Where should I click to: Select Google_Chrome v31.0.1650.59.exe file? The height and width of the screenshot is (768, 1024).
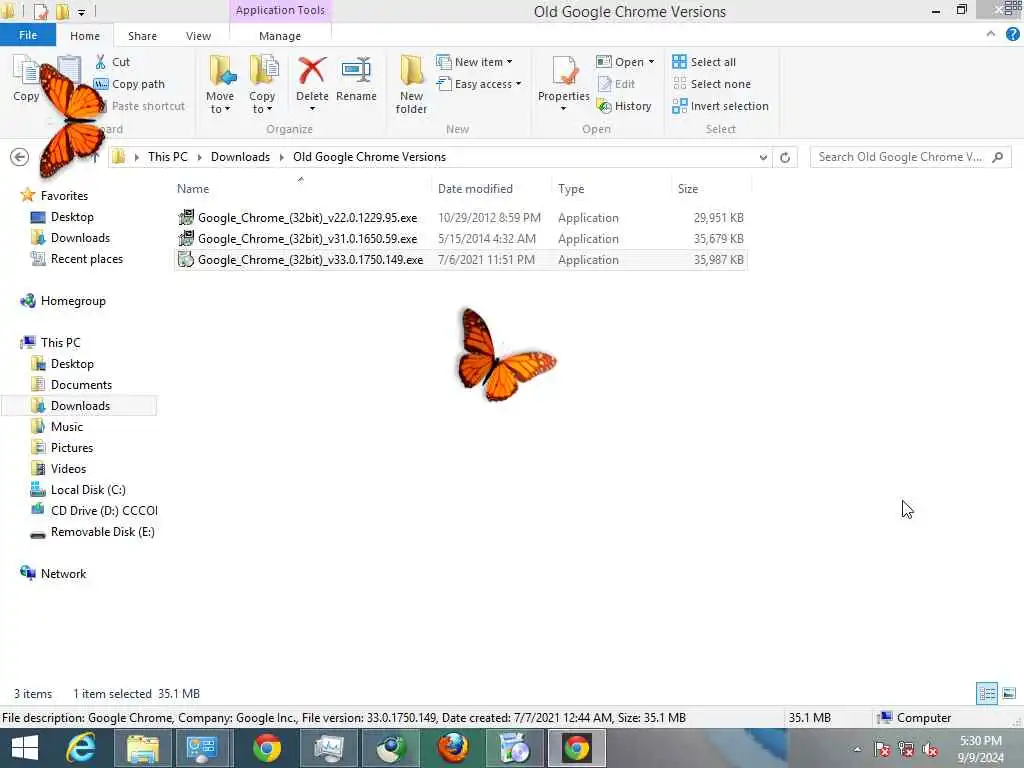[x=460, y=238]
